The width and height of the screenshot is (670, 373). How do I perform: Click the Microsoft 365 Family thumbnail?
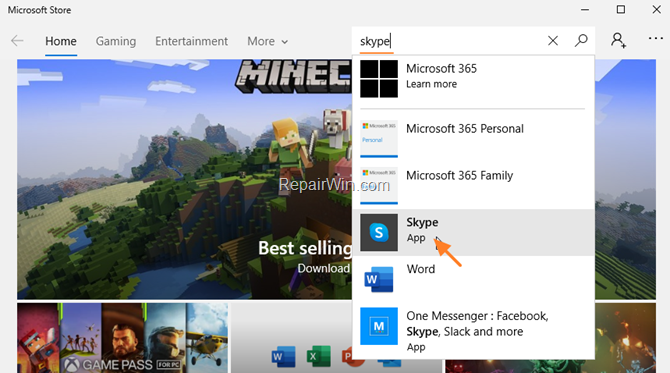pyautogui.click(x=379, y=185)
